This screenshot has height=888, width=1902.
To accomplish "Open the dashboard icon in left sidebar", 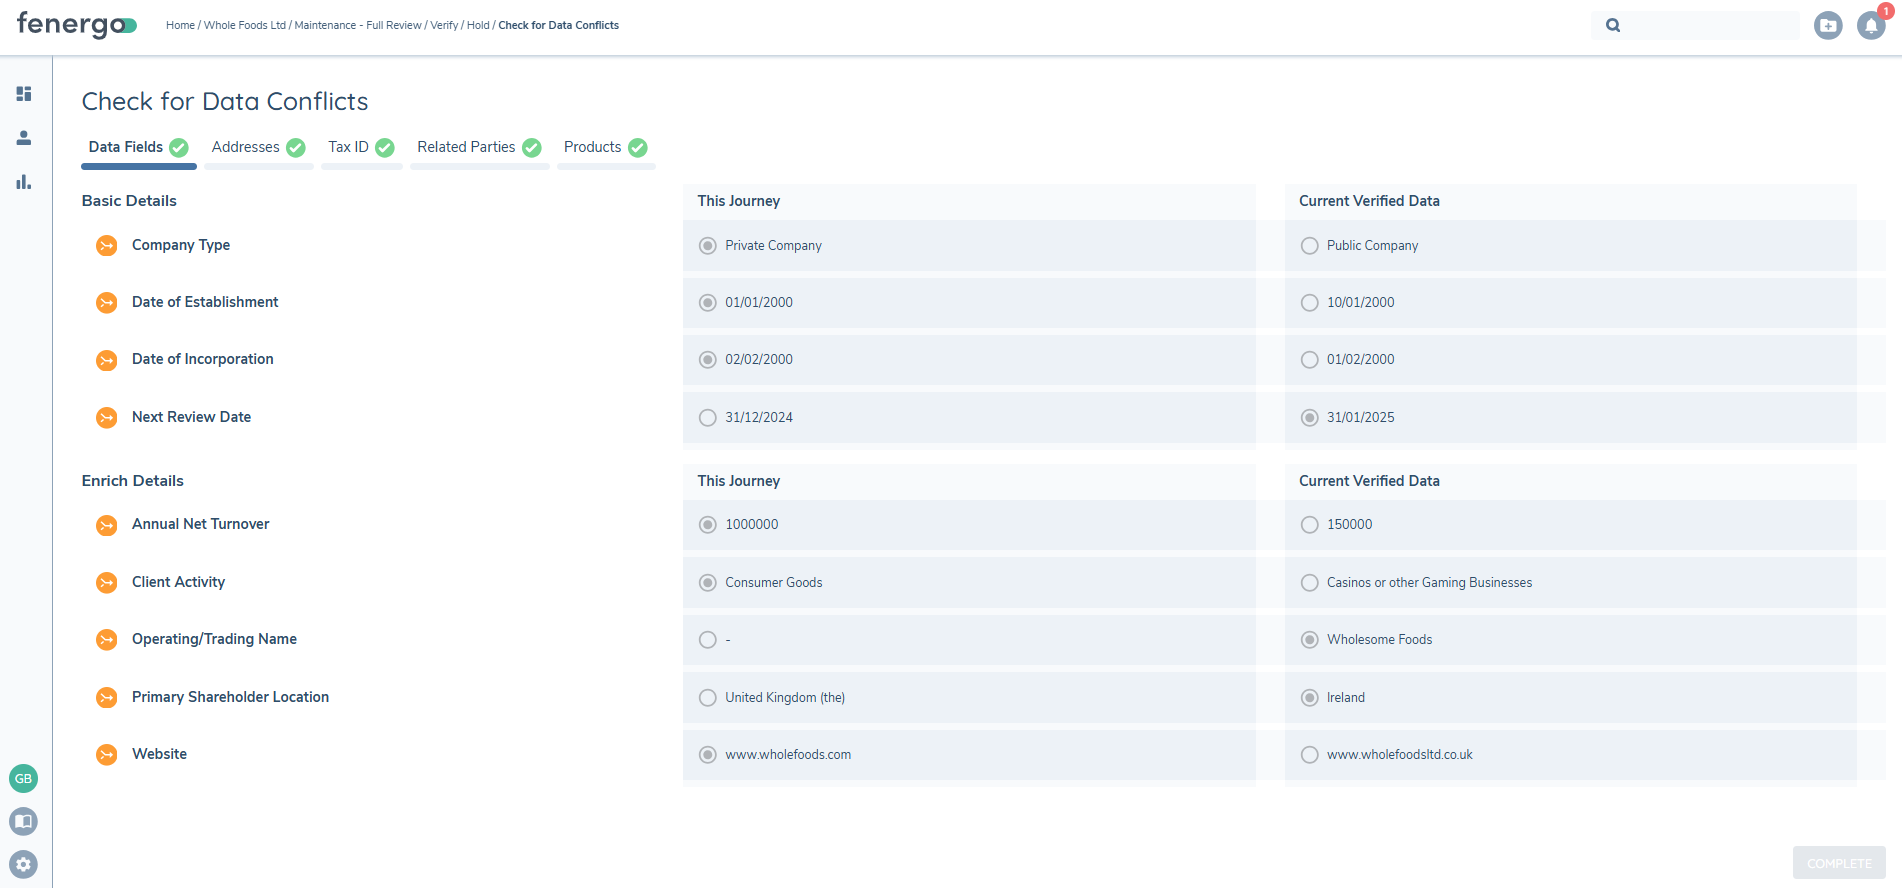I will coord(24,94).
